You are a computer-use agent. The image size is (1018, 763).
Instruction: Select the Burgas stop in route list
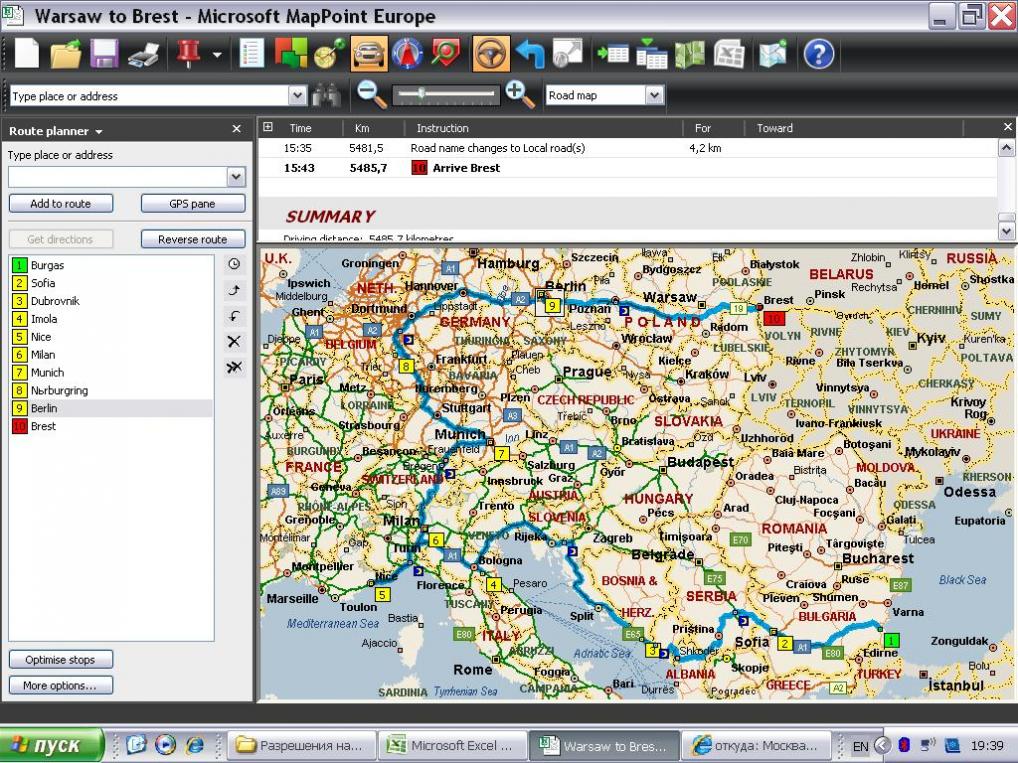point(112,265)
